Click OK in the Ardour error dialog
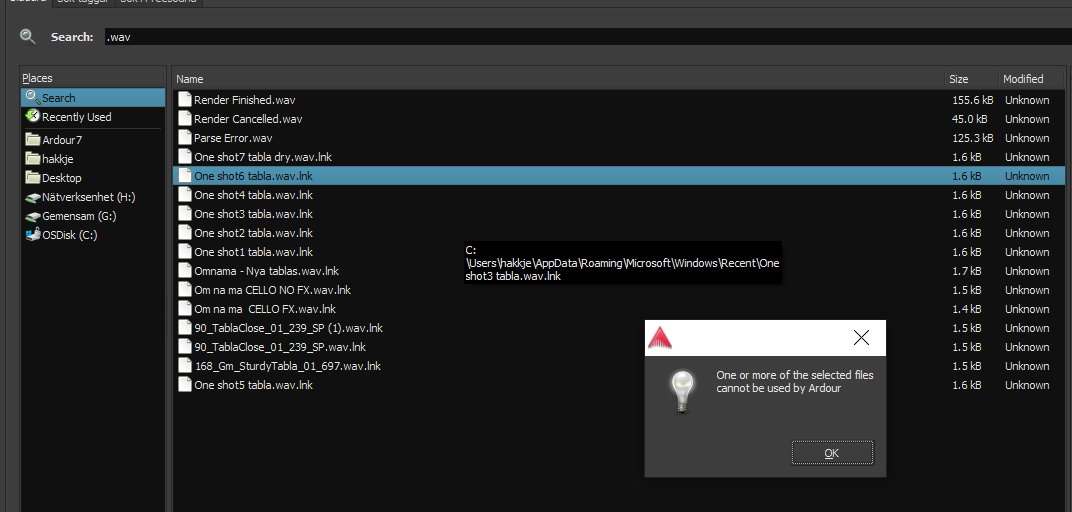The image size is (1072, 512). coord(831,453)
